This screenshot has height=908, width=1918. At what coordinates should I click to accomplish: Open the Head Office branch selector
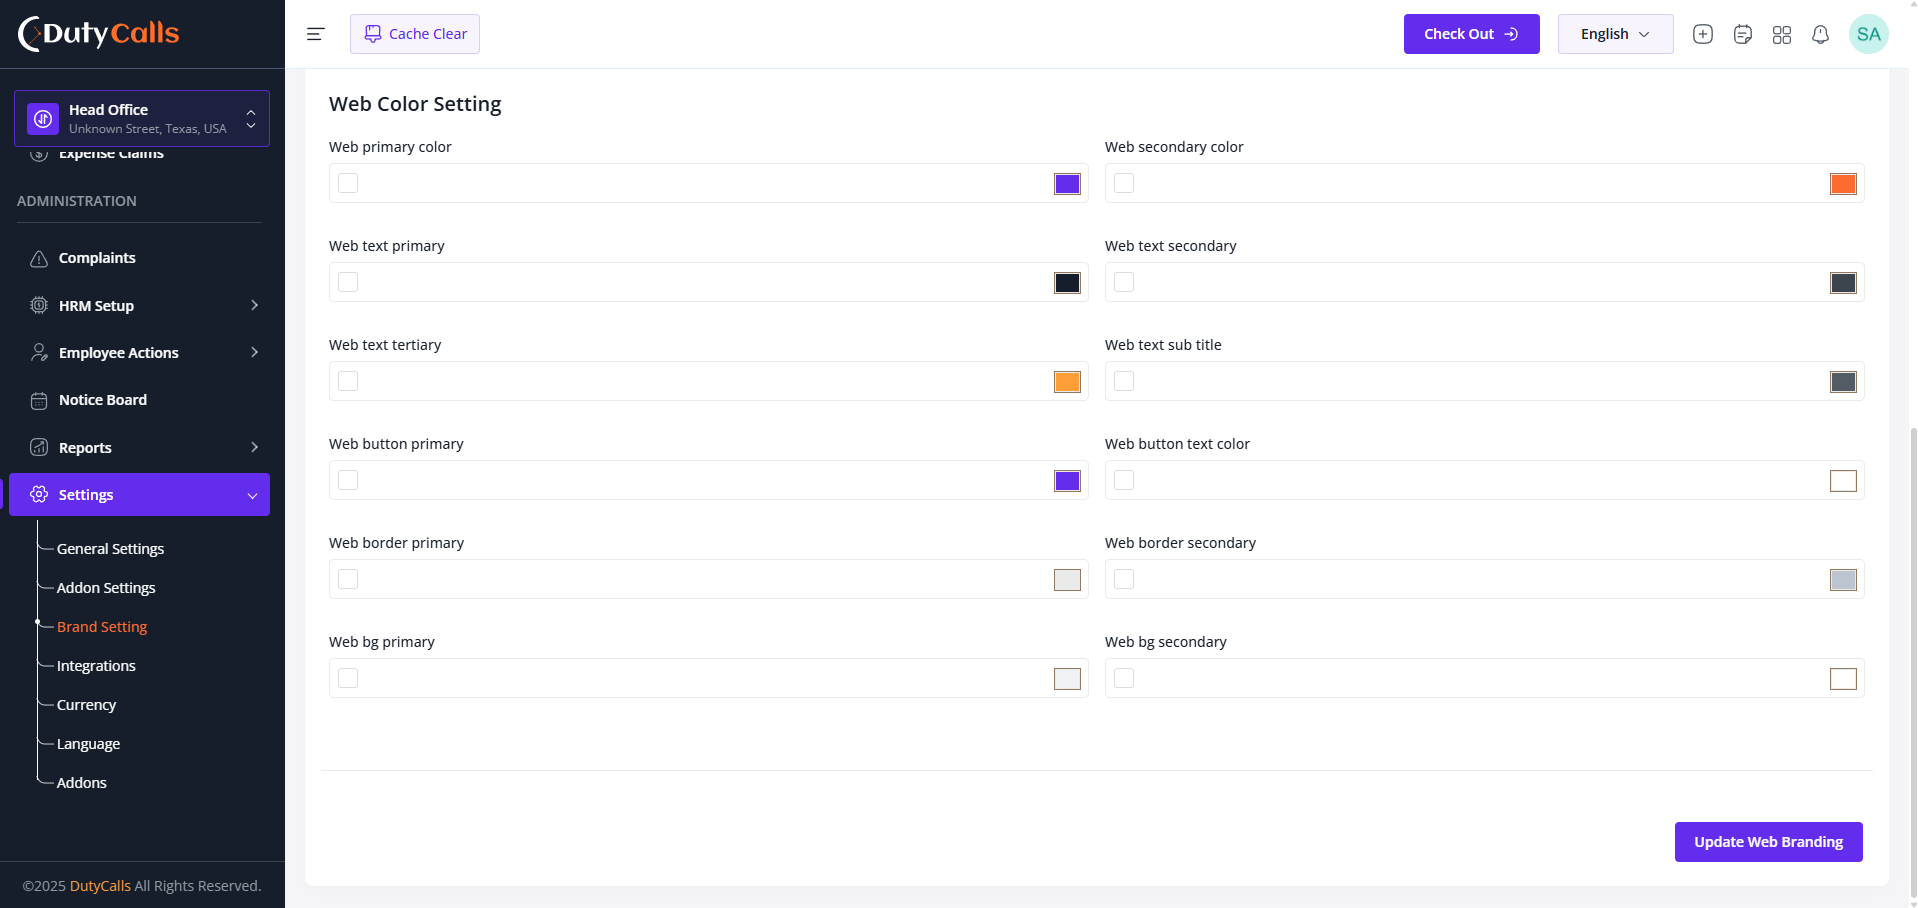pyautogui.click(x=142, y=119)
